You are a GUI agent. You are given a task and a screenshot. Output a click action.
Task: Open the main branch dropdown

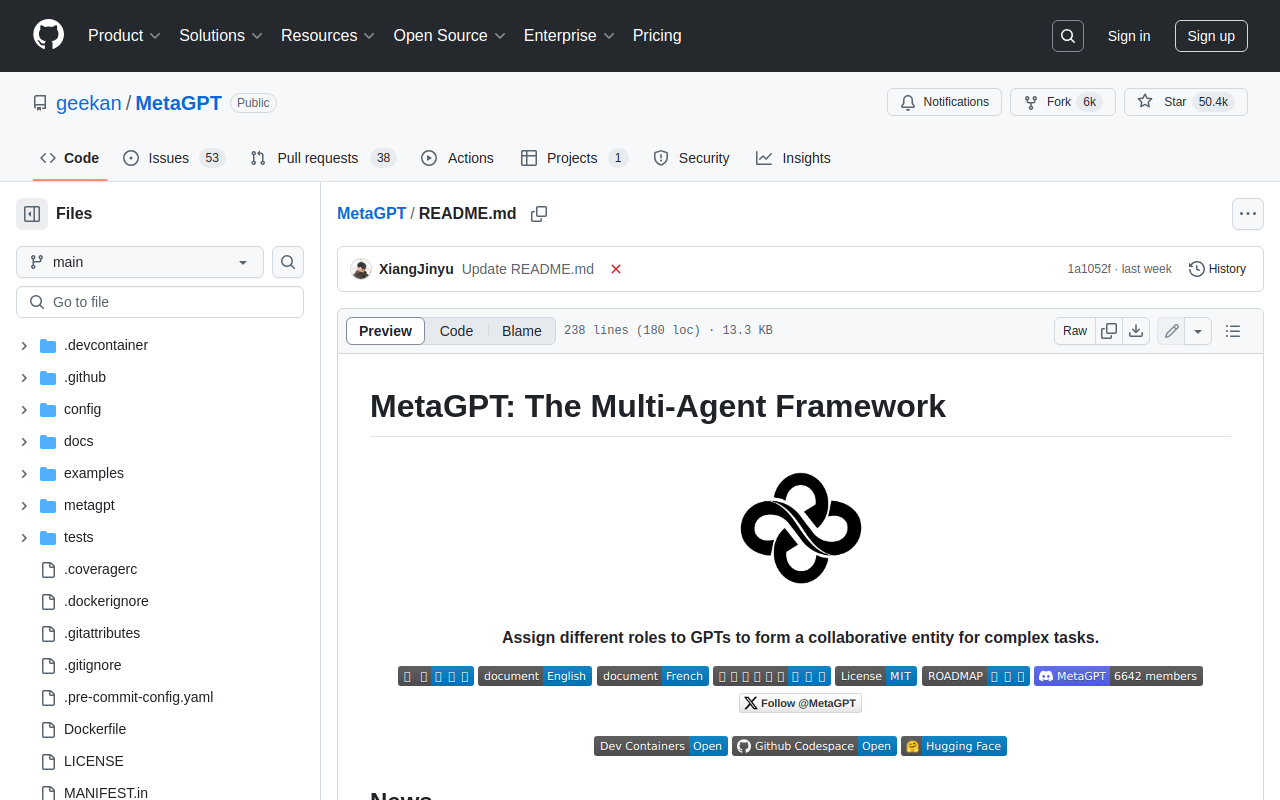[140, 262]
